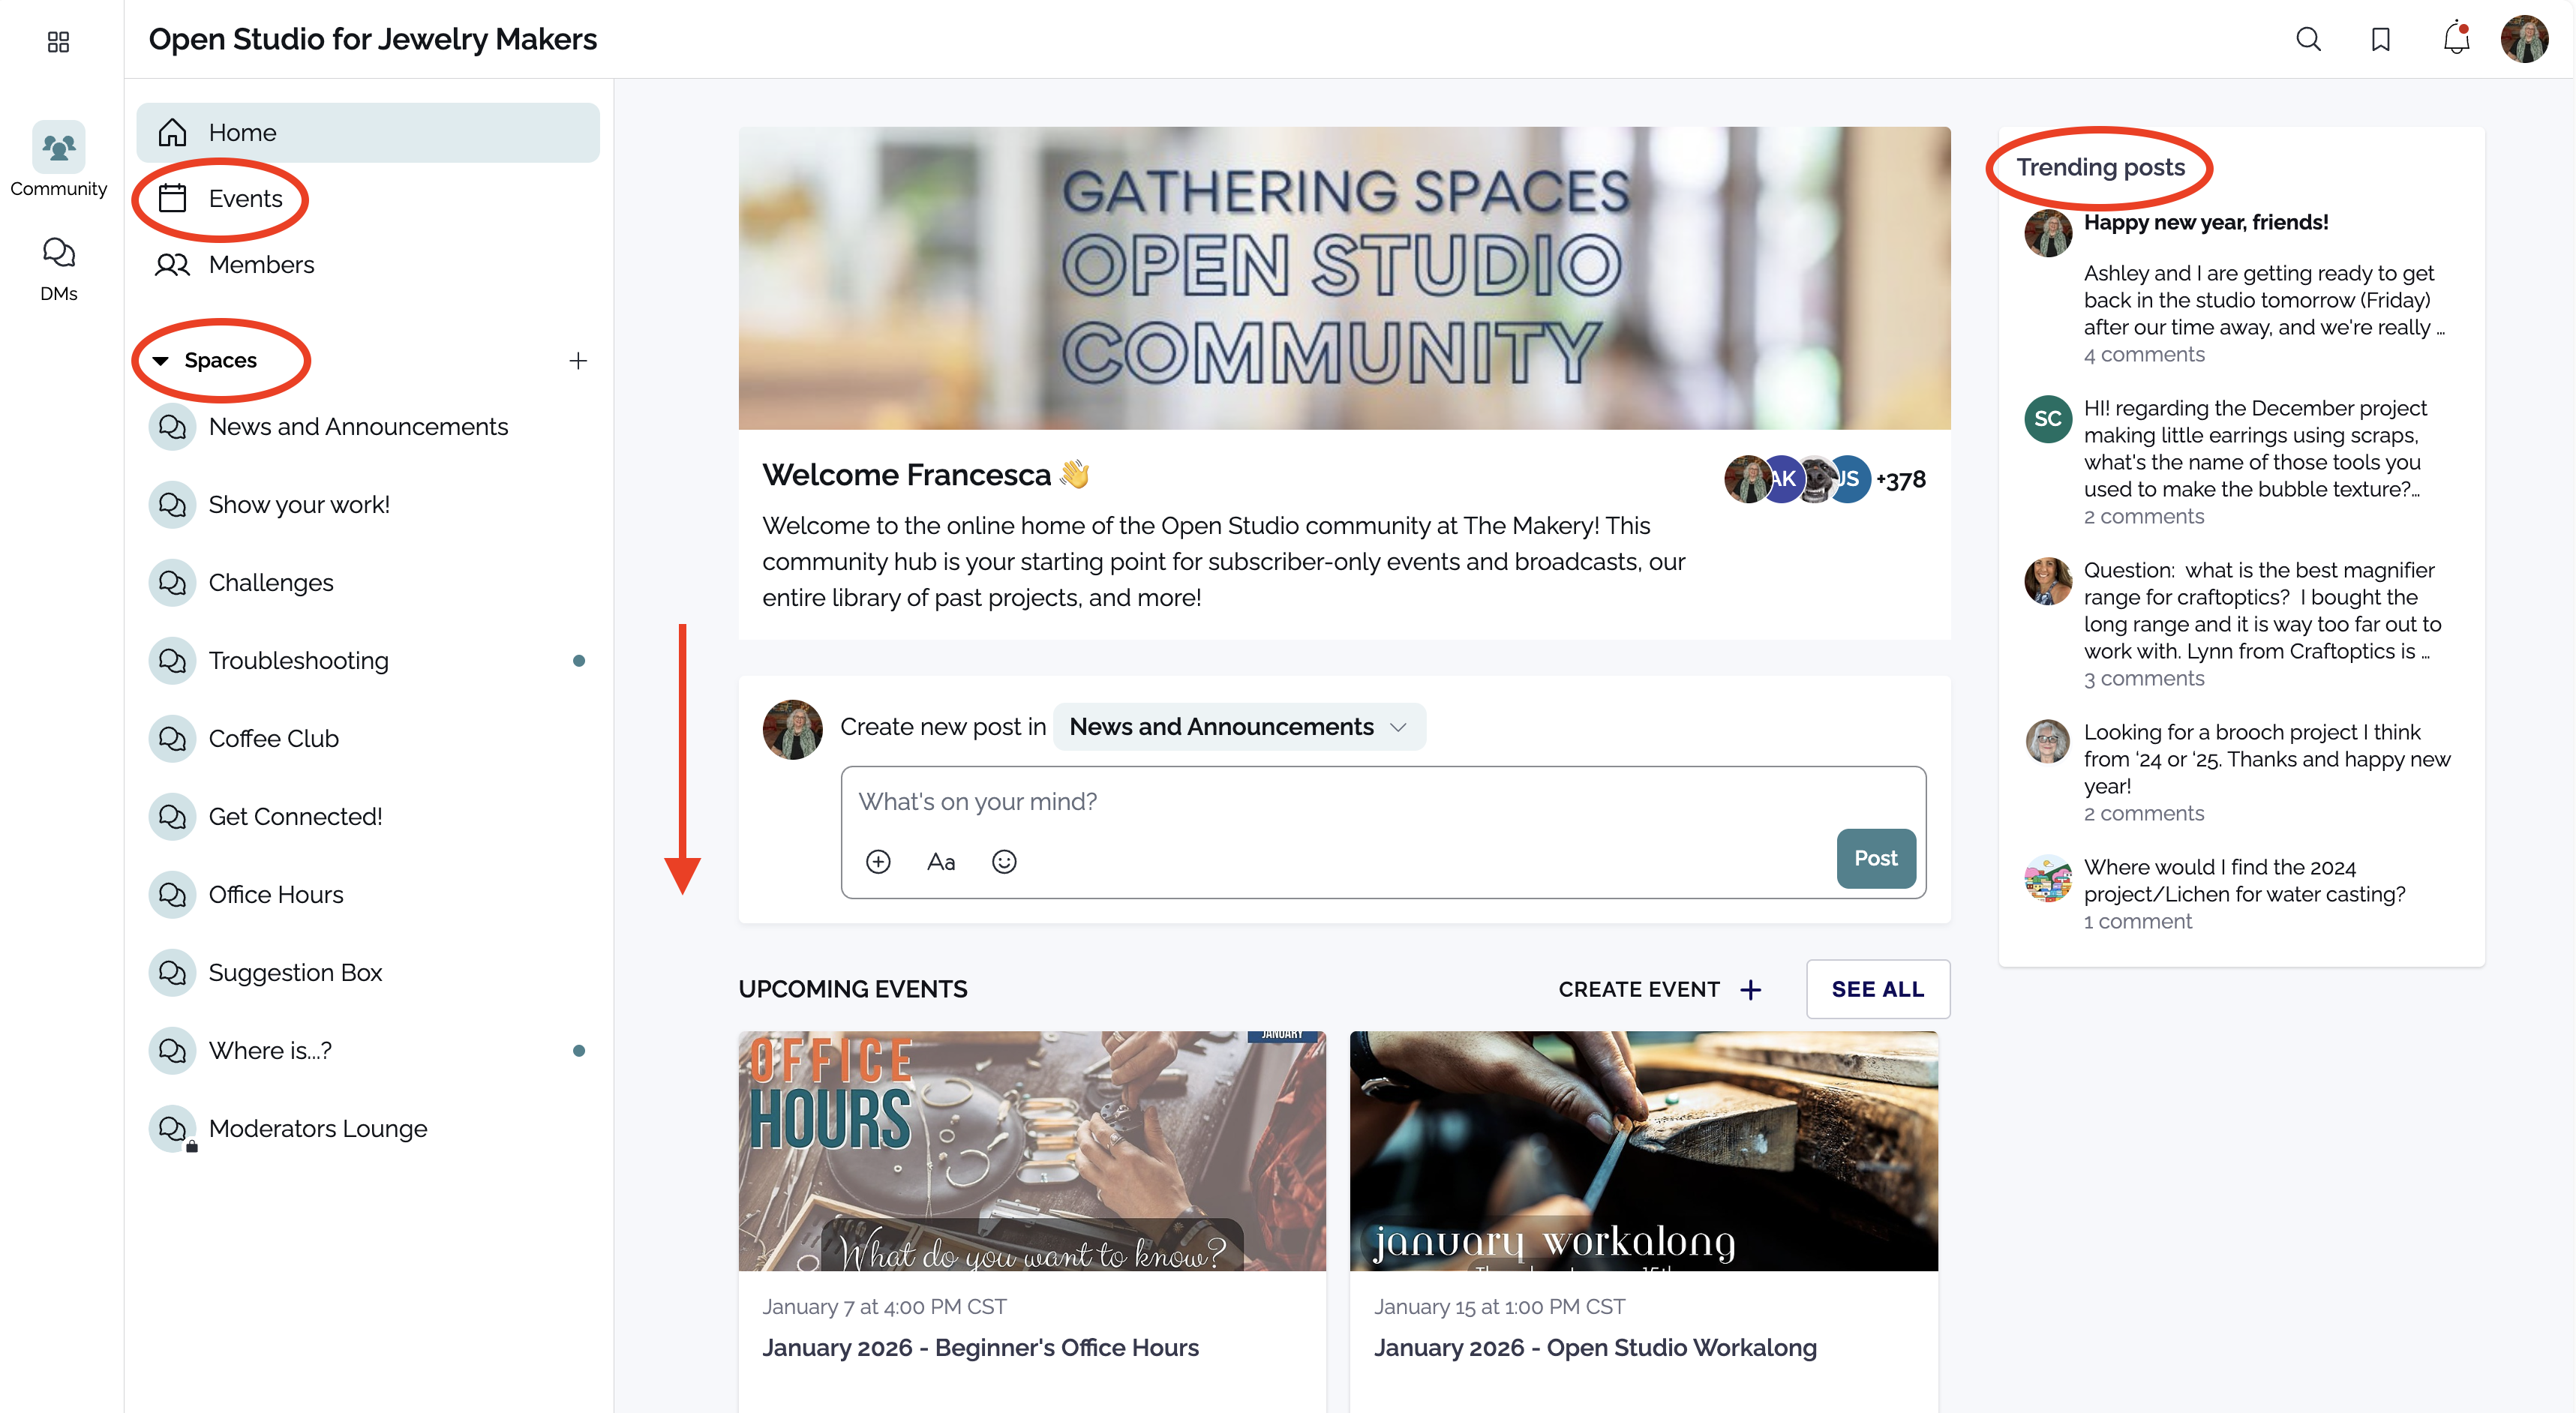The image size is (2576, 1413).
Task: Open the app grid switcher icon
Action: point(58,41)
